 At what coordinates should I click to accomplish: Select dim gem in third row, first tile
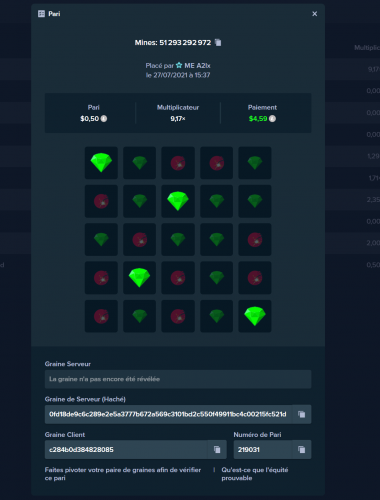[x=101, y=239]
